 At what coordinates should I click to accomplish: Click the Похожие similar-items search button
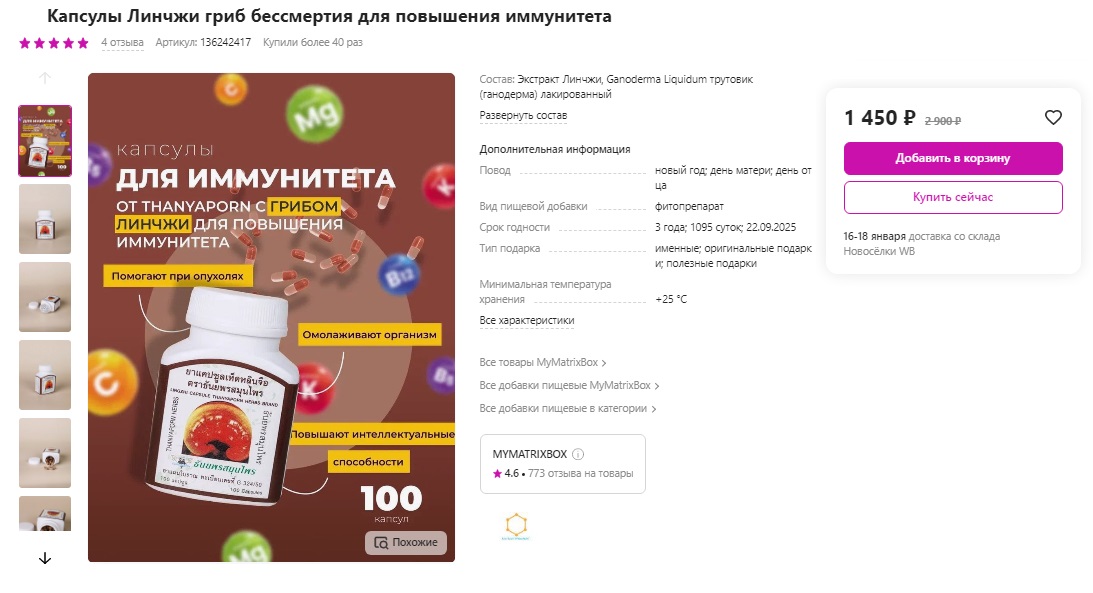[x=406, y=543]
